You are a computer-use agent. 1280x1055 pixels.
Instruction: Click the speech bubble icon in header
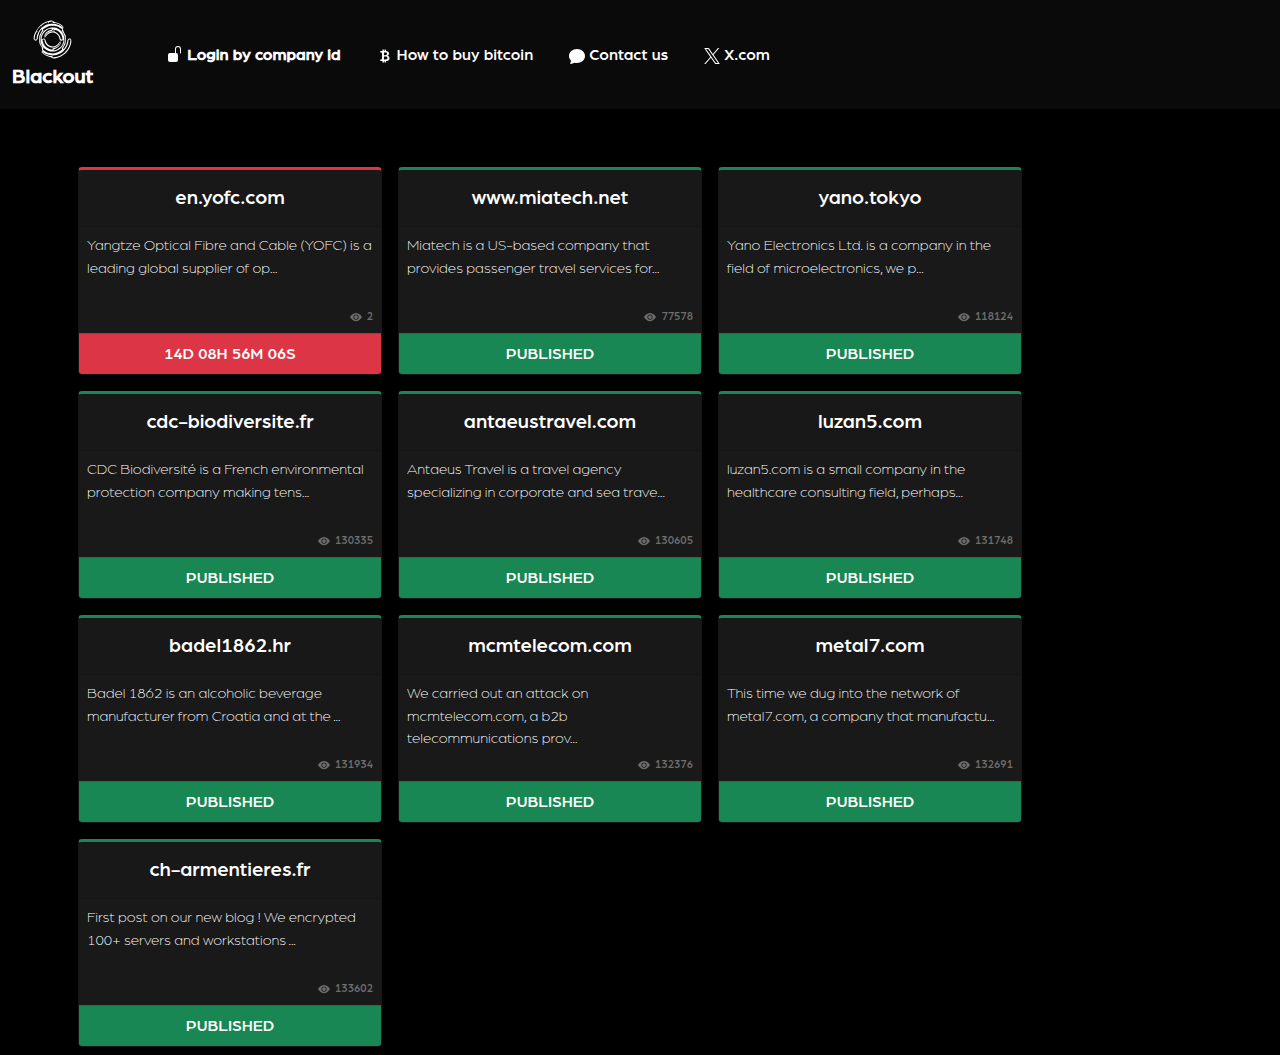(x=576, y=56)
